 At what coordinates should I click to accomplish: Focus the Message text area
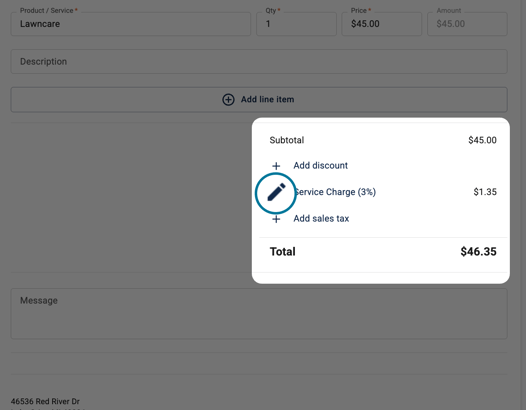tap(259, 314)
